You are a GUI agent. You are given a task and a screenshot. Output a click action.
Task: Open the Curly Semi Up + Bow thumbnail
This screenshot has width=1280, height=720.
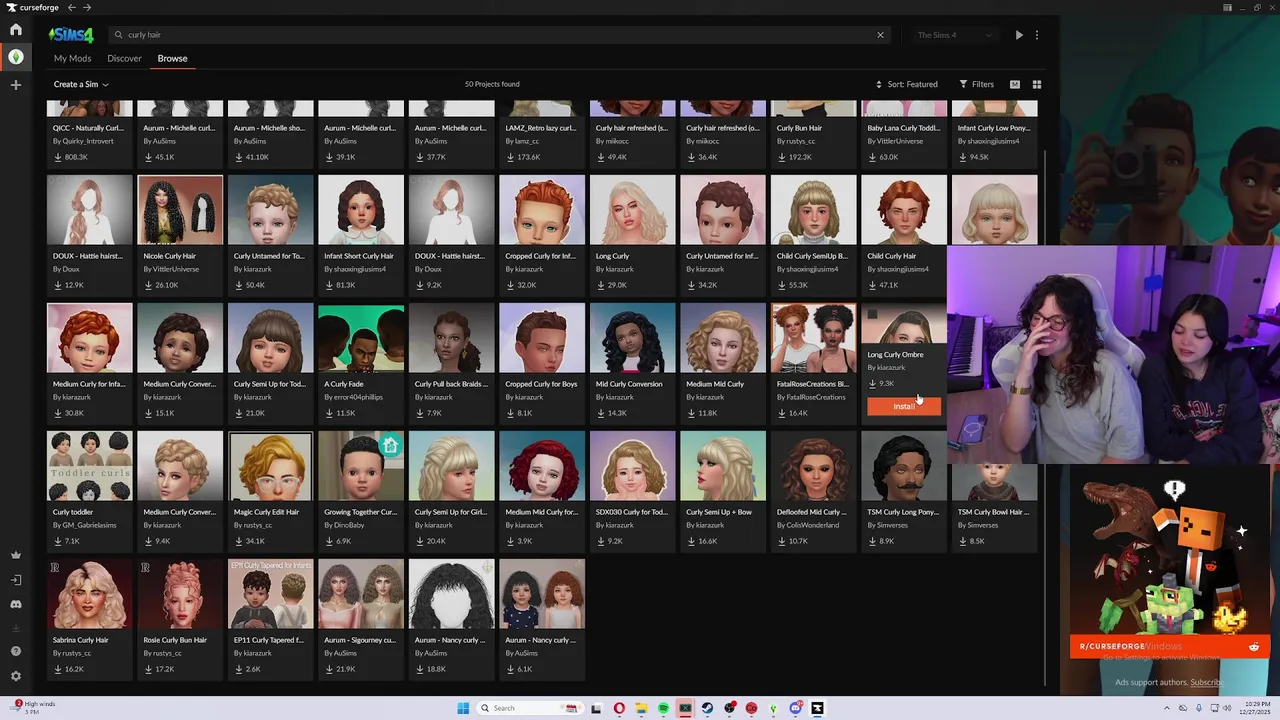click(723, 465)
